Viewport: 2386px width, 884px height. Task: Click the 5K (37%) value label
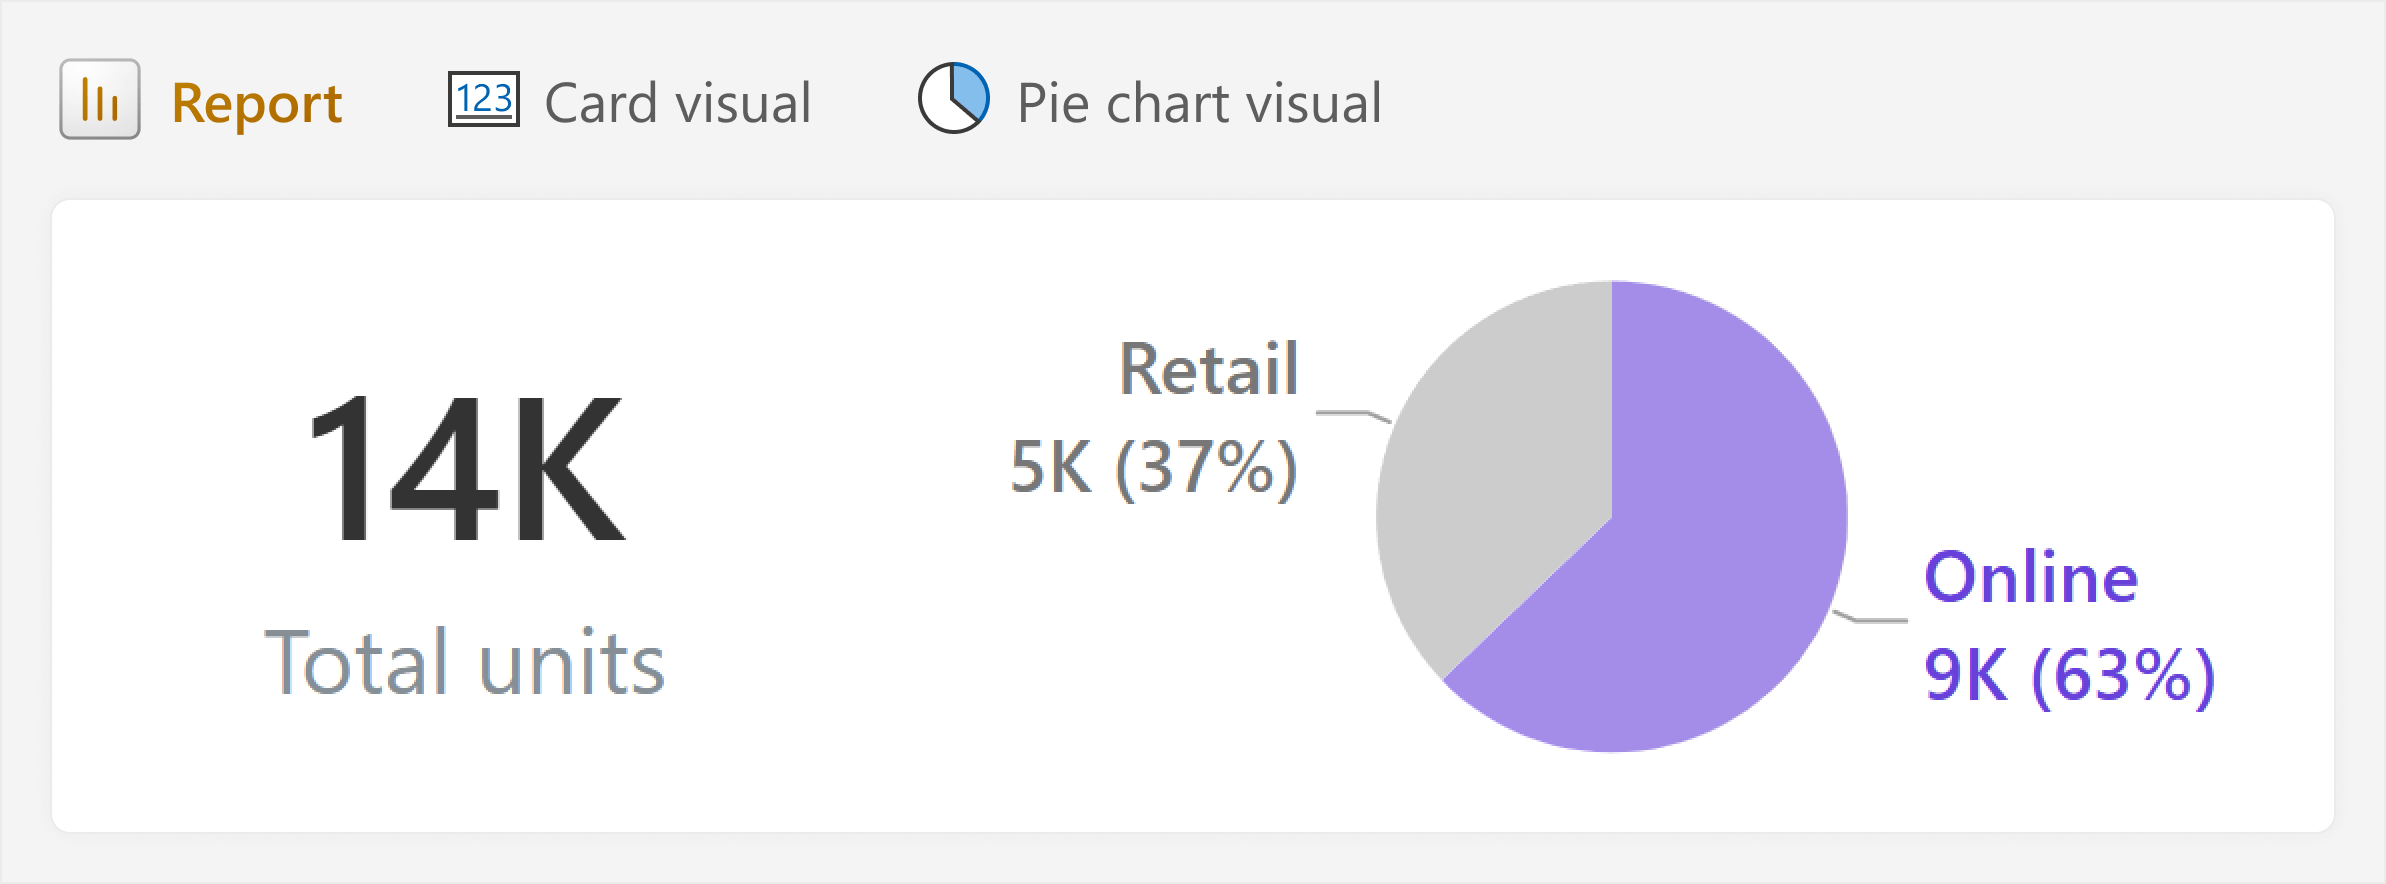pyautogui.click(x=1154, y=467)
